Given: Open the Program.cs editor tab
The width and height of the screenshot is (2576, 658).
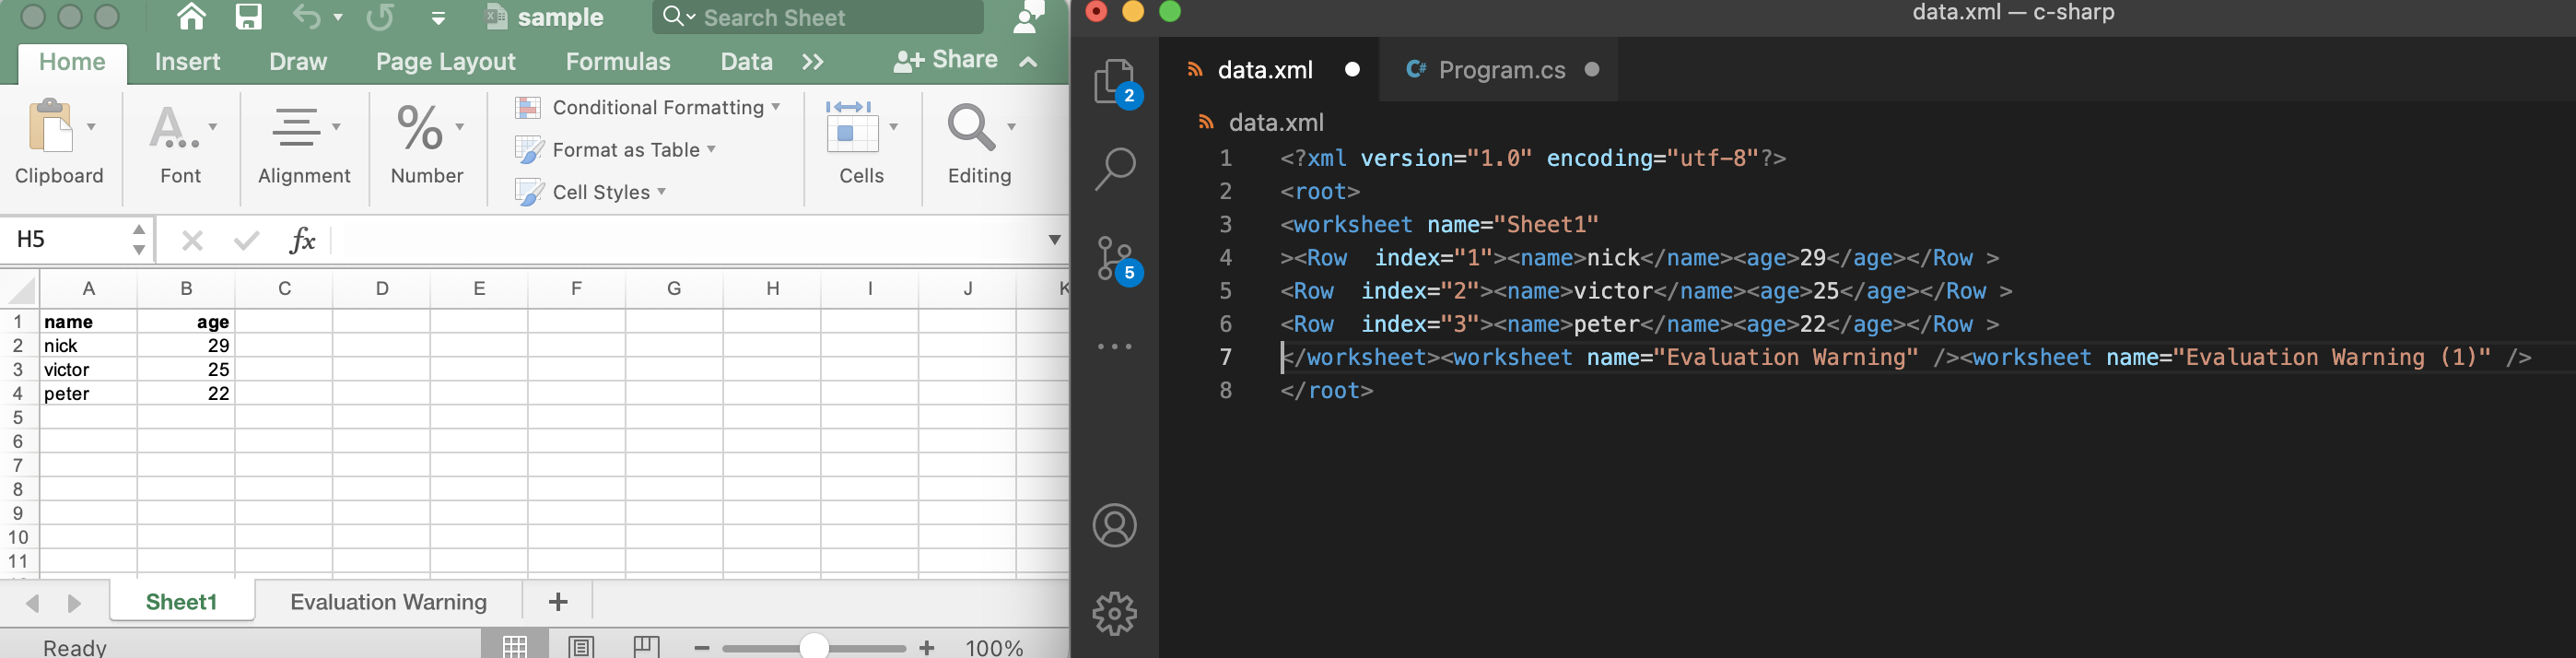Looking at the screenshot, I should point(1500,70).
